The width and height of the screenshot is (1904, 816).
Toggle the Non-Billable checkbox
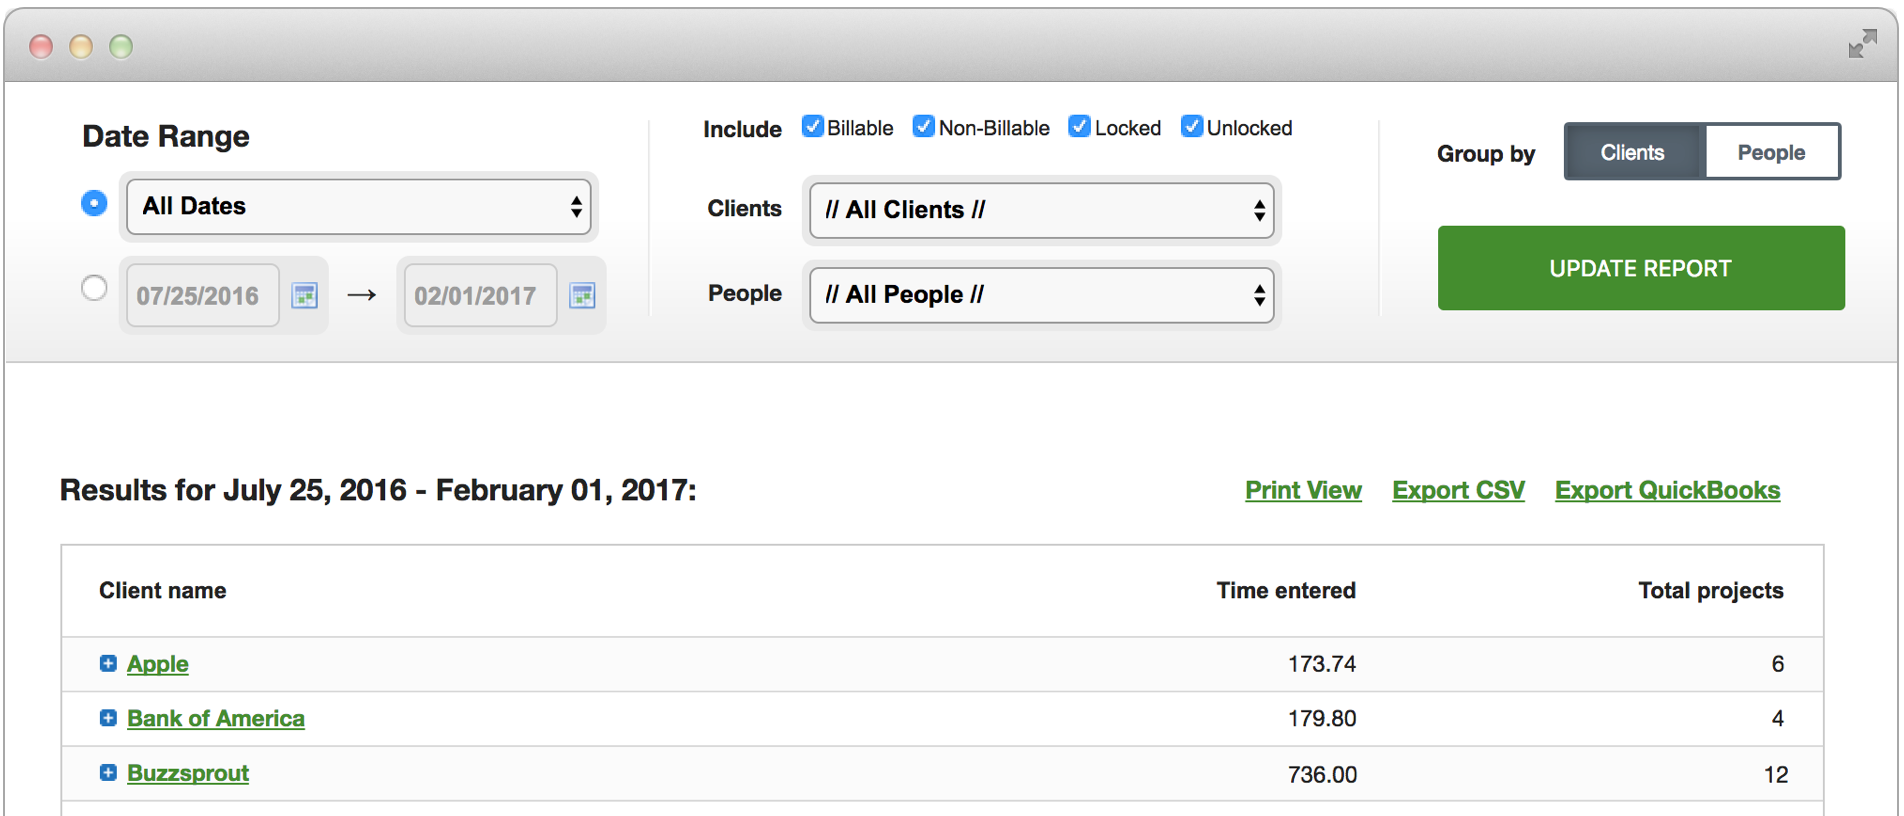click(924, 127)
